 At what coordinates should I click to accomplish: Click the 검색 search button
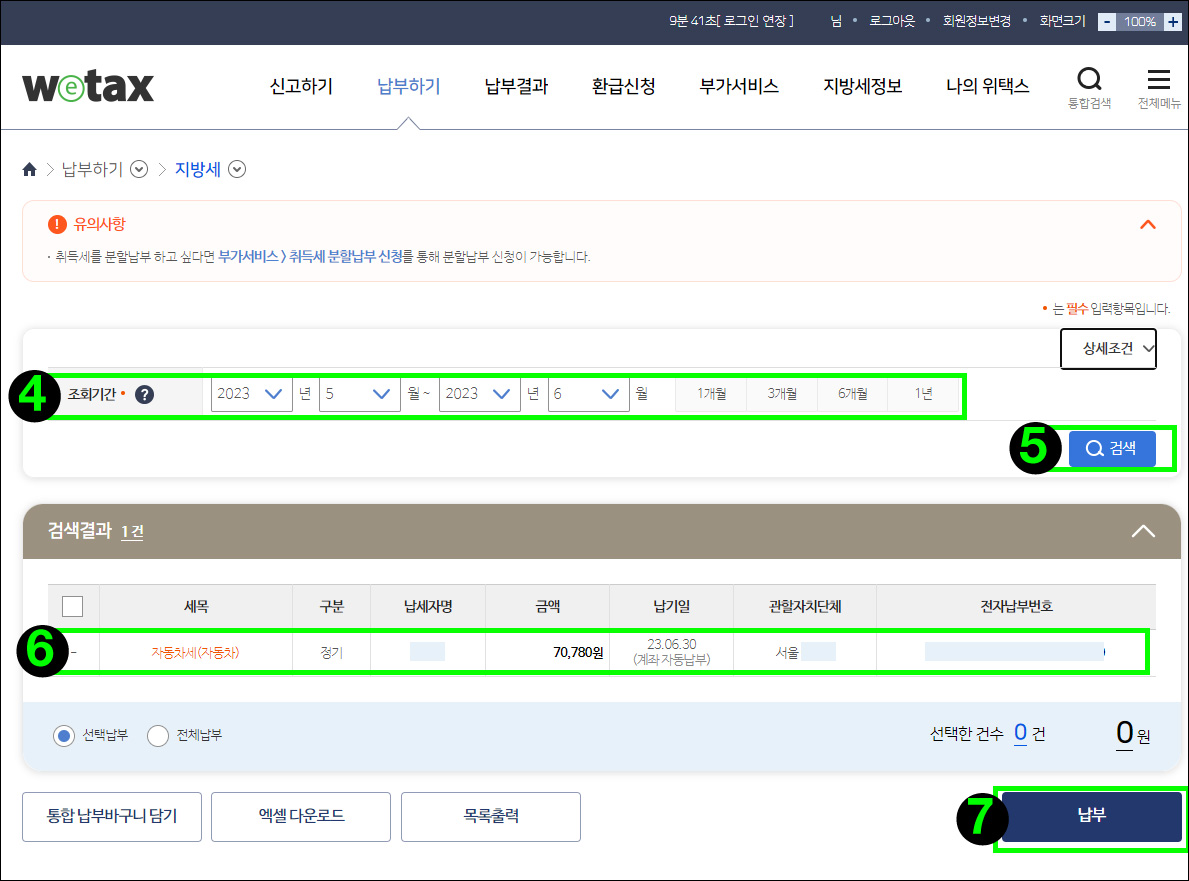[x=1112, y=448]
